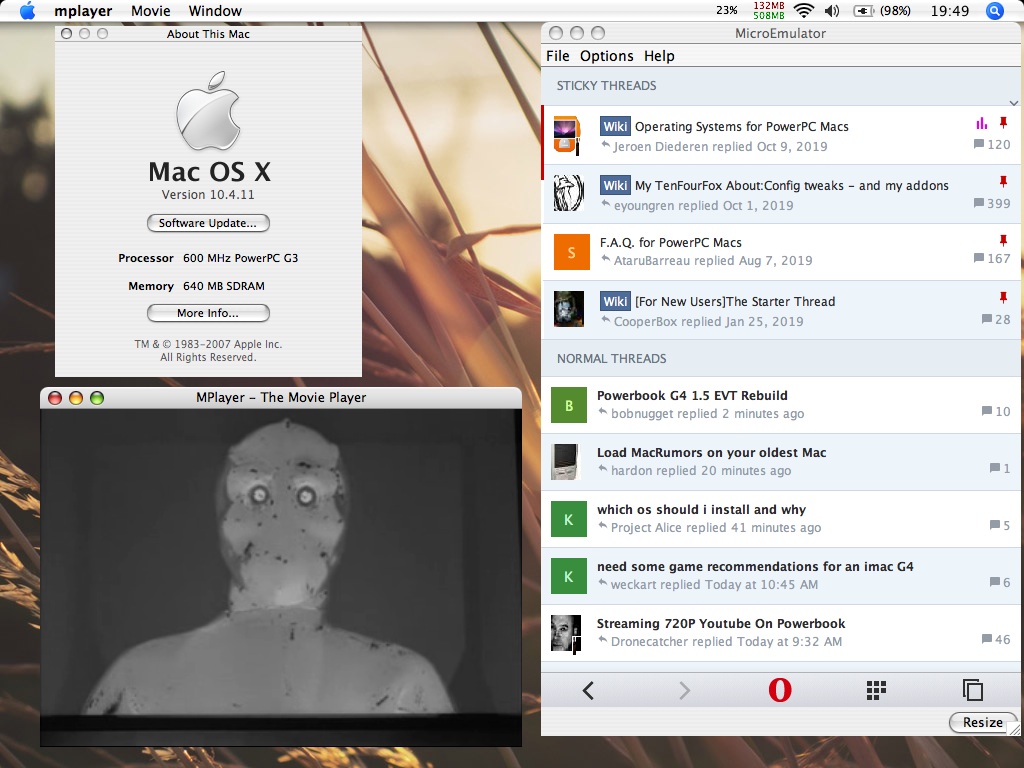Screen dimensions: 1024x768
Task: Go forward with Opera forward arrow
Action: click(684, 690)
